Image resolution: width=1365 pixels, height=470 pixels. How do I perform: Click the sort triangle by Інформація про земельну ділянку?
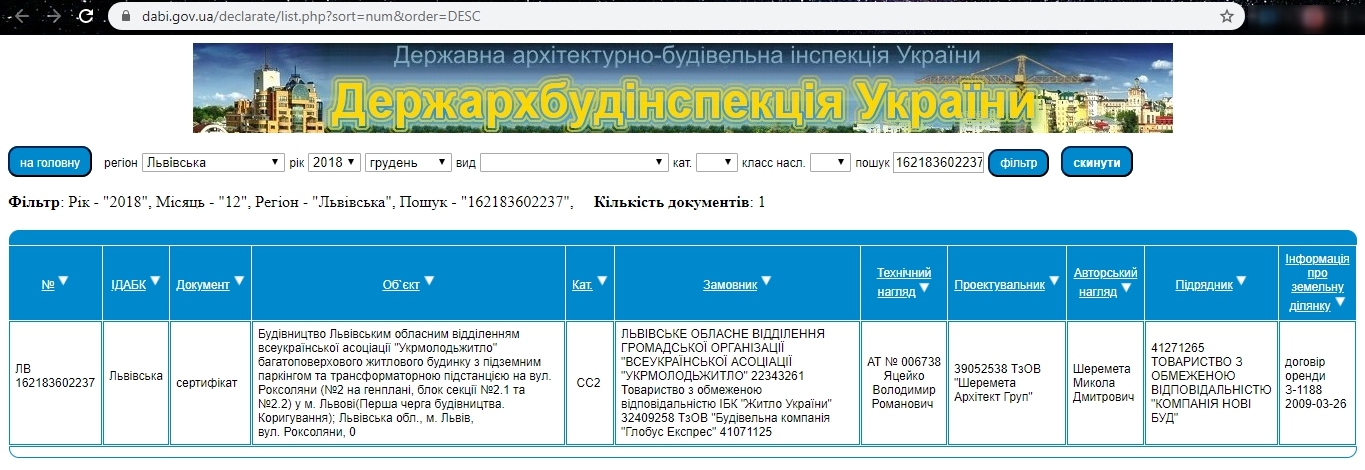coord(1340,304)
